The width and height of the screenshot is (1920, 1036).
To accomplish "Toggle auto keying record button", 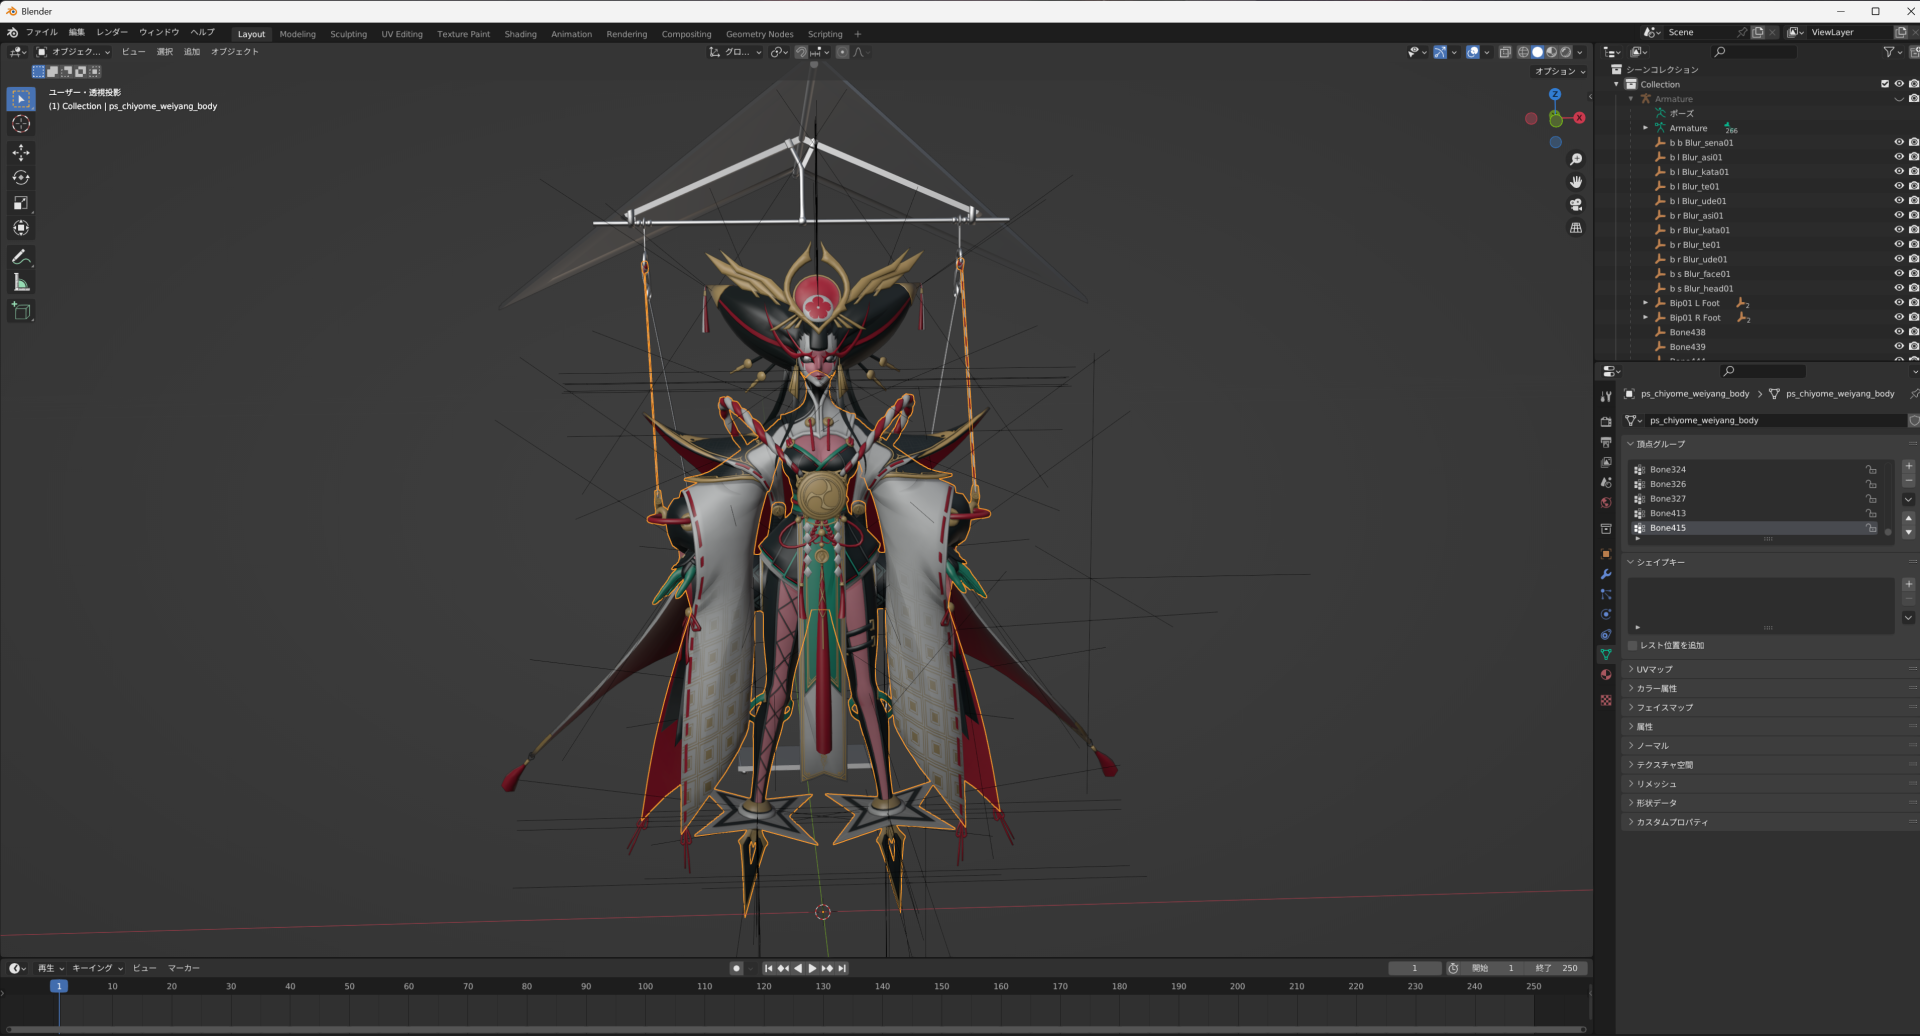I will (x=737, y=968).
